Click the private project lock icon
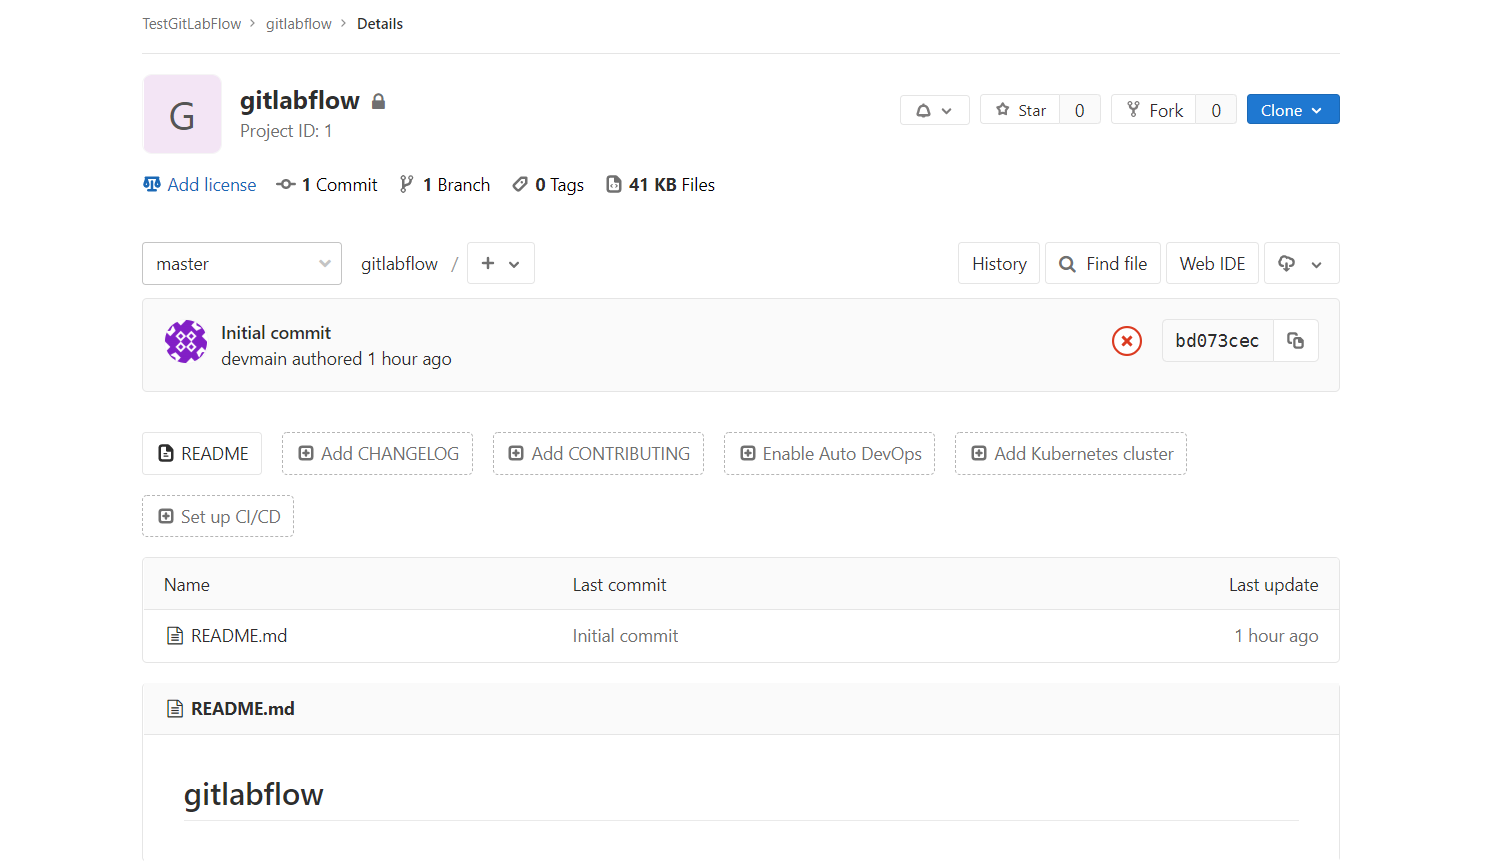 pyautogui.click(x=378, y=100)
